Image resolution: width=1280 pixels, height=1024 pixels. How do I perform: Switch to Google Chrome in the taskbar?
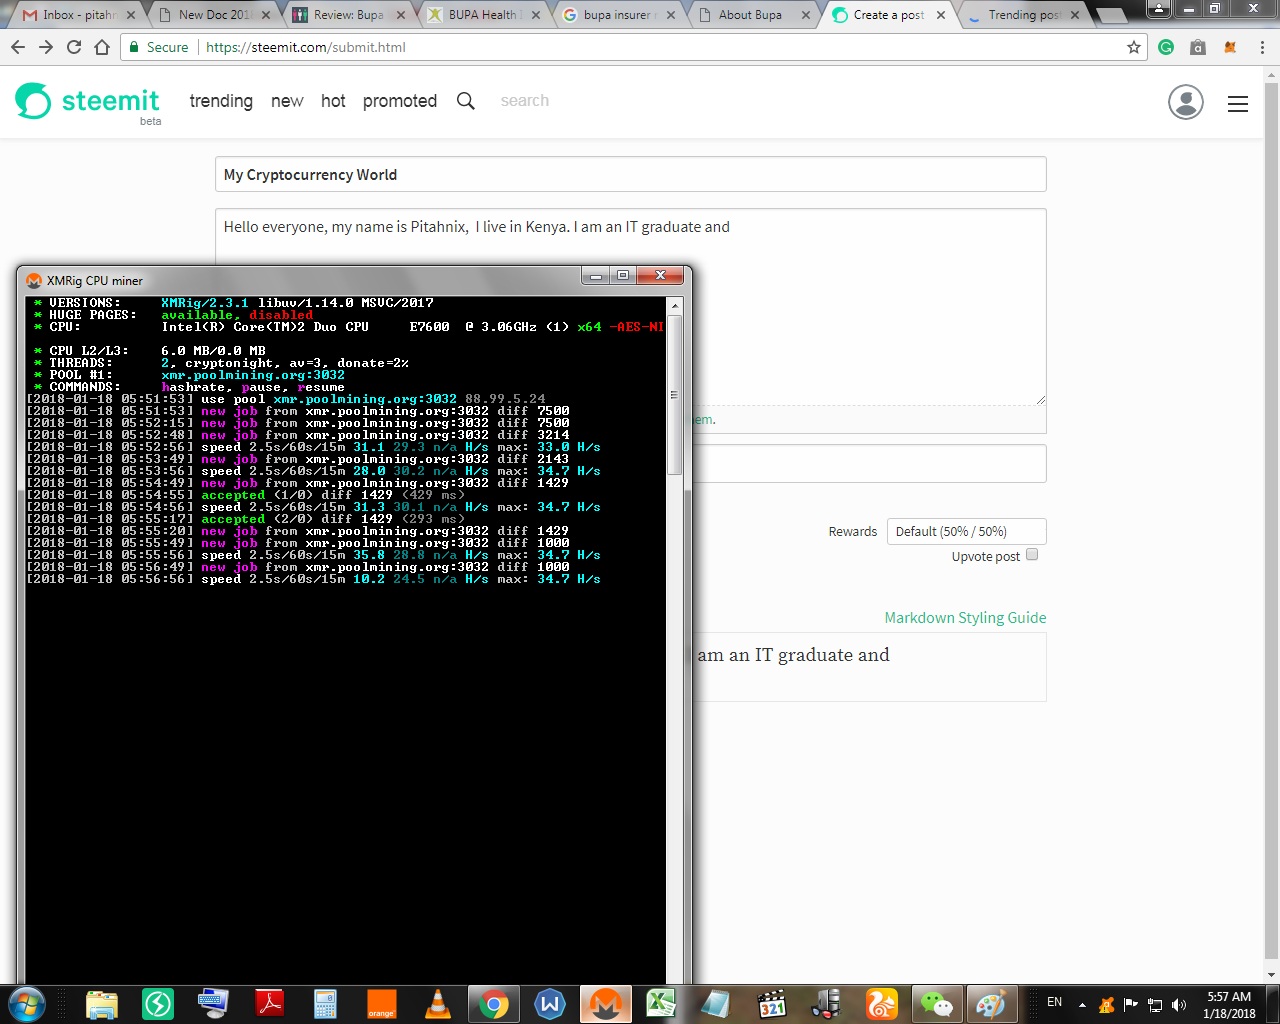(x=493, y=1004)
